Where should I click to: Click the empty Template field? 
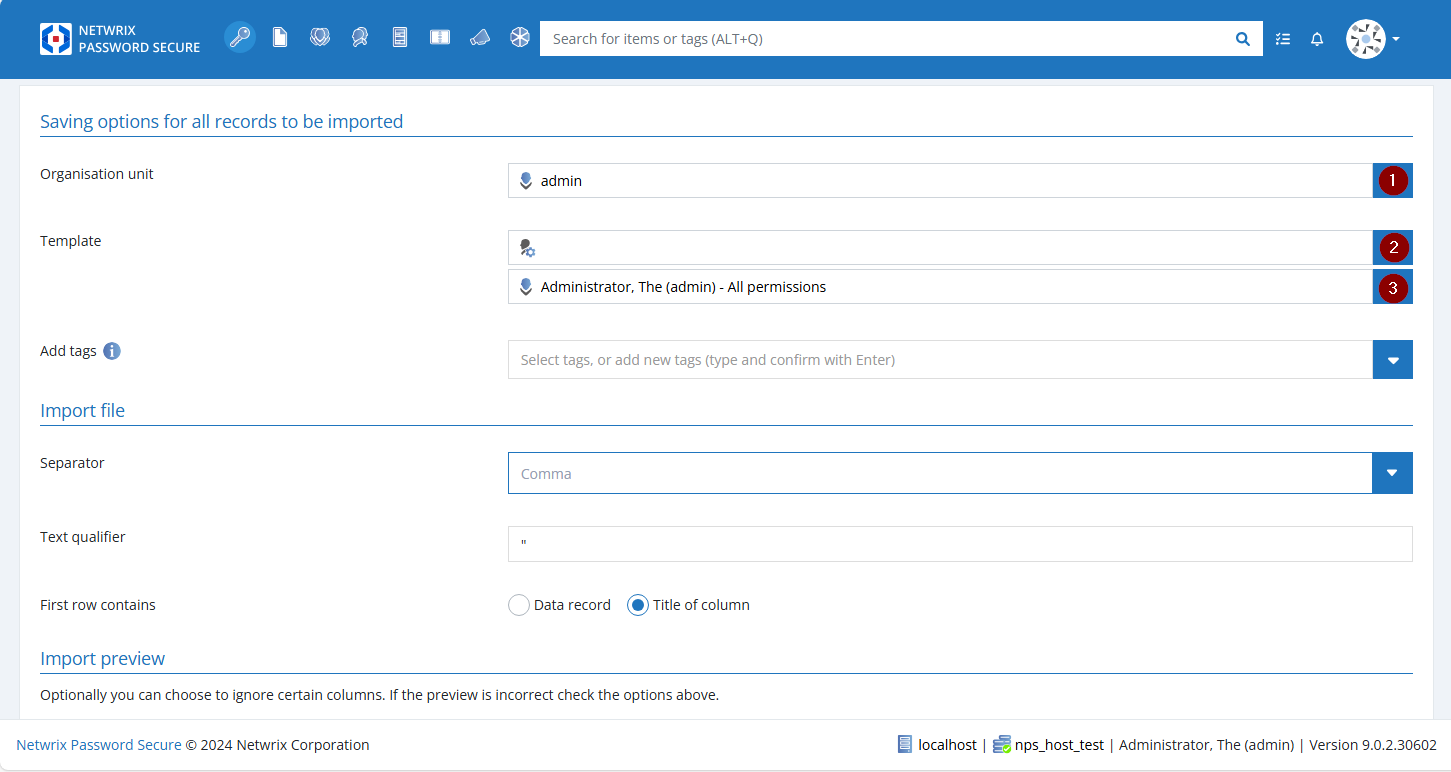(x=940, y=248)
